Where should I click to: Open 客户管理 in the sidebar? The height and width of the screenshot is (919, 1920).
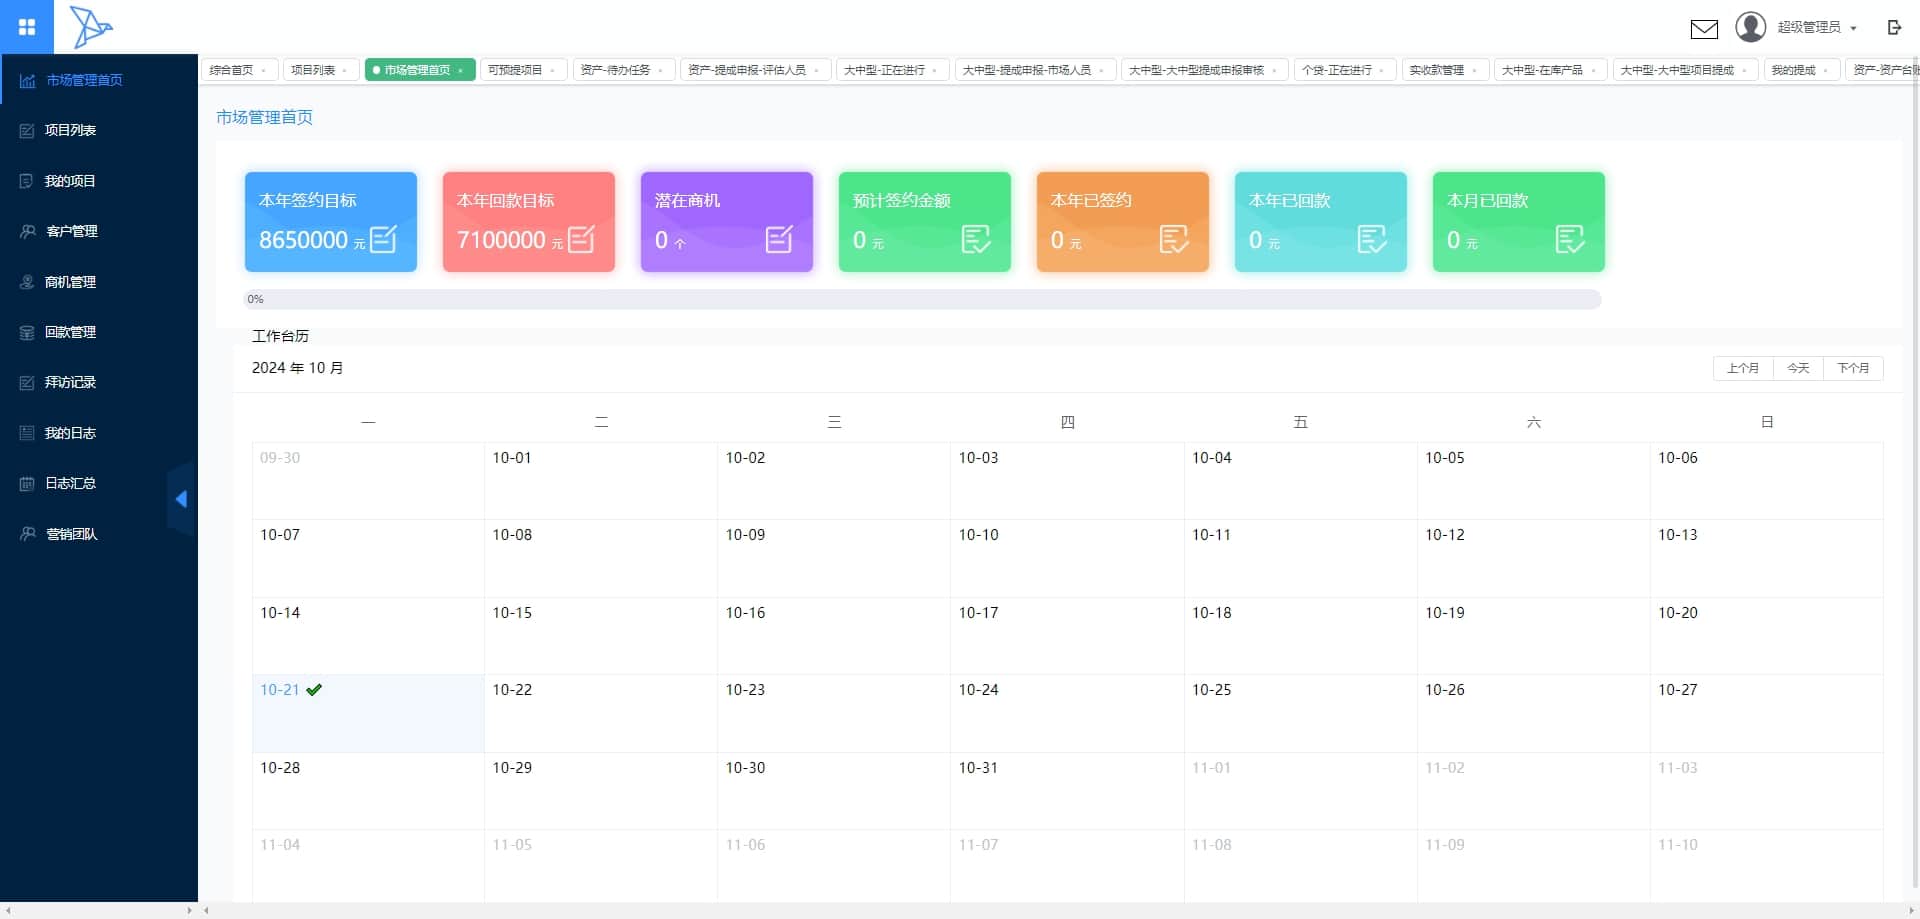click(71, 231)
